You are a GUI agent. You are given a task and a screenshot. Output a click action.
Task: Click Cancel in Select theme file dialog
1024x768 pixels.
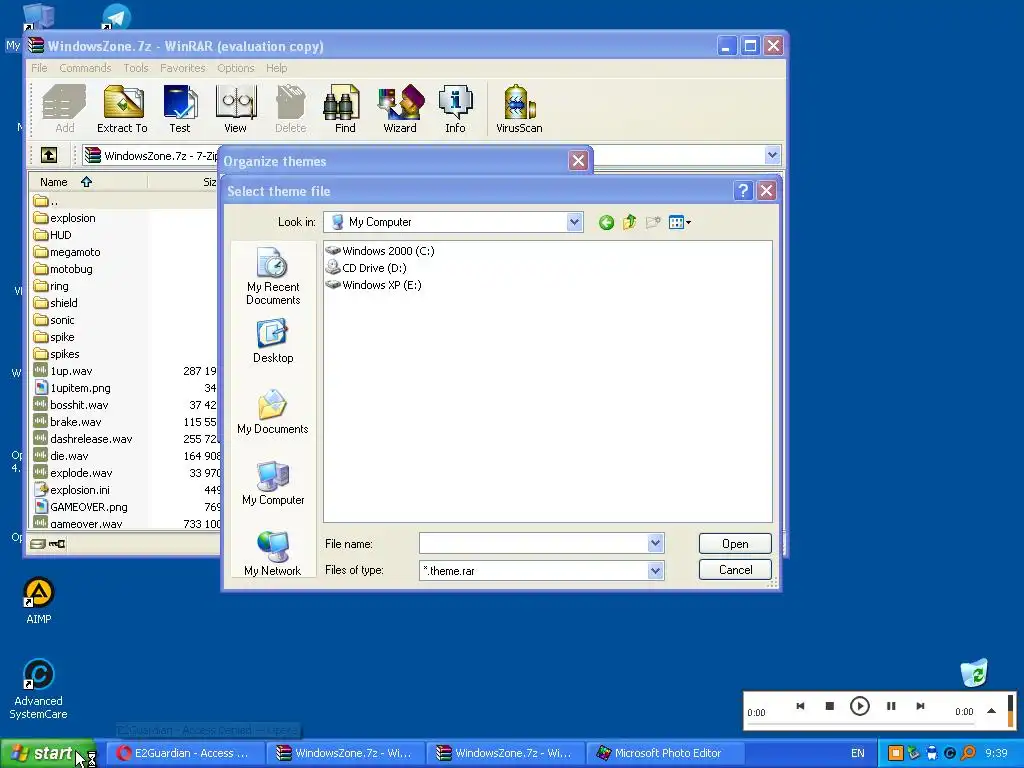(735, 569)
